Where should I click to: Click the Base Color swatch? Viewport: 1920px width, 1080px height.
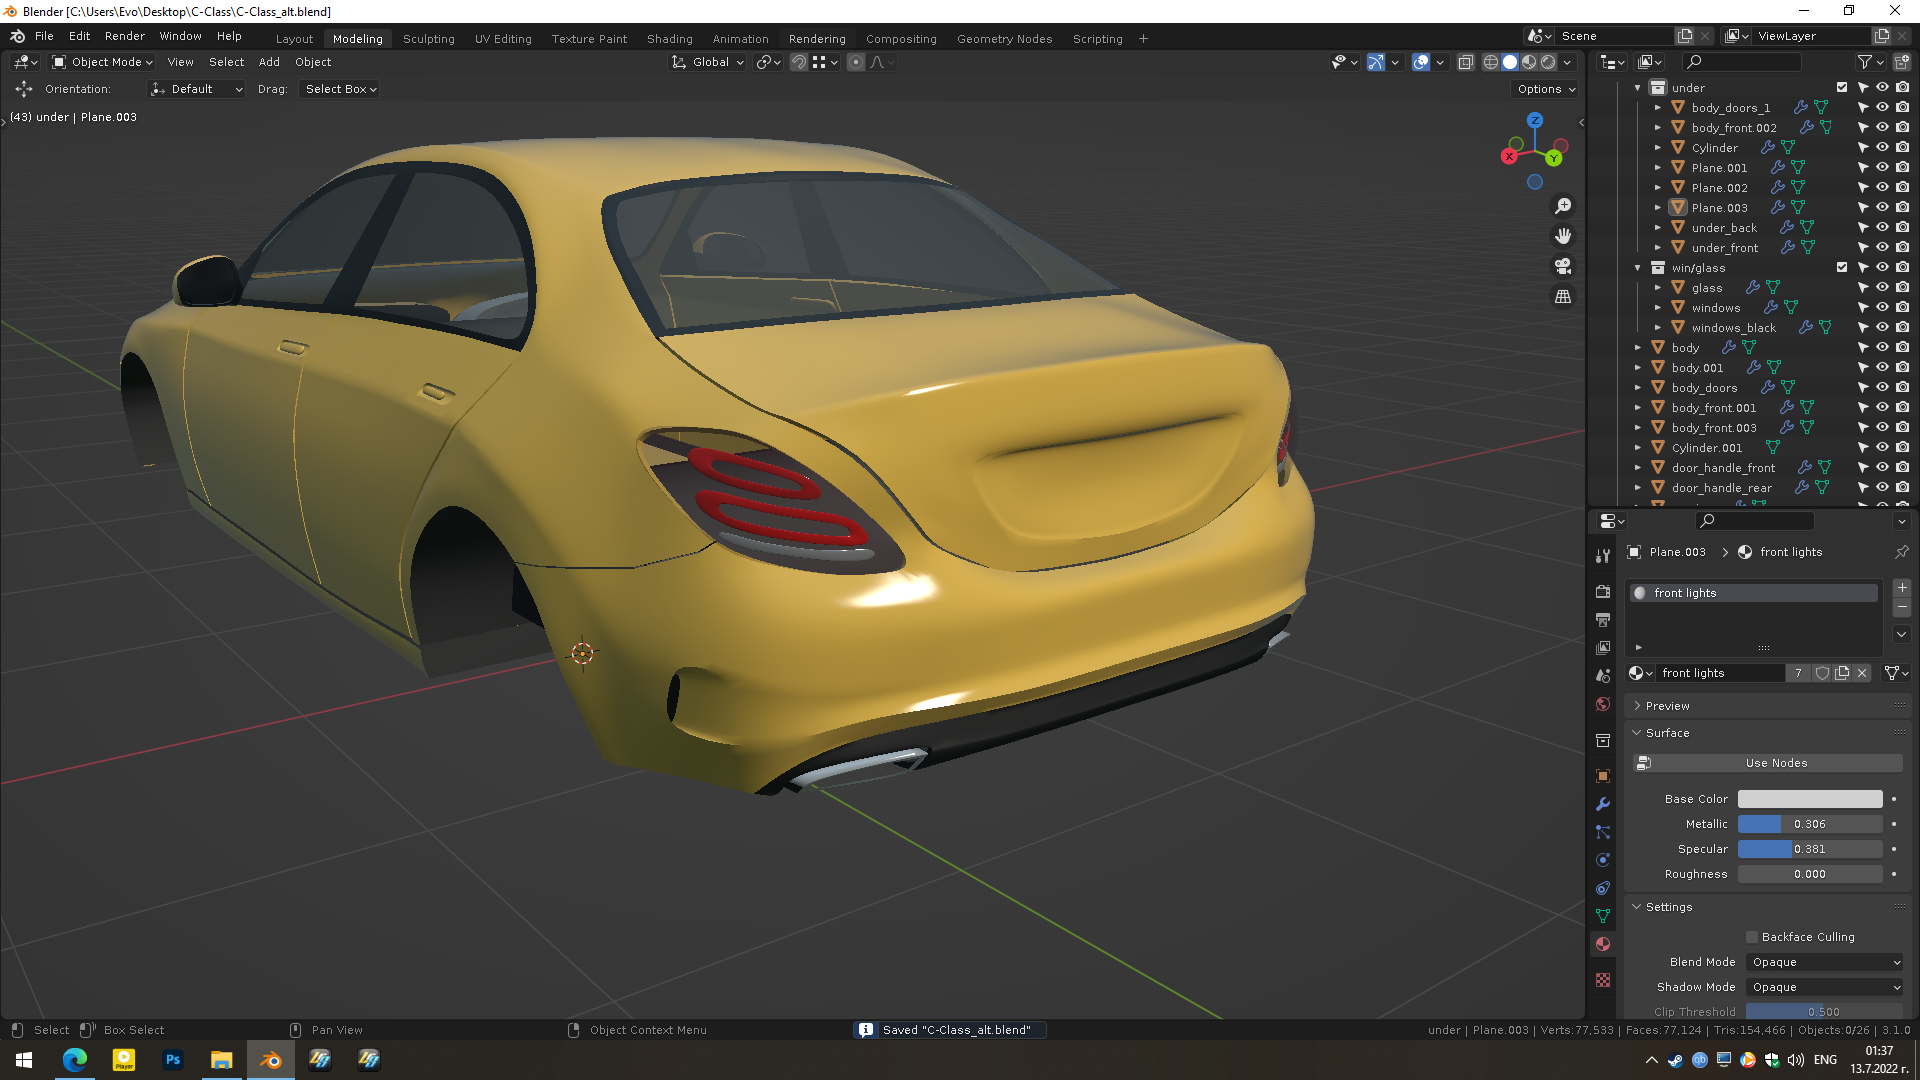point(1809,799)
